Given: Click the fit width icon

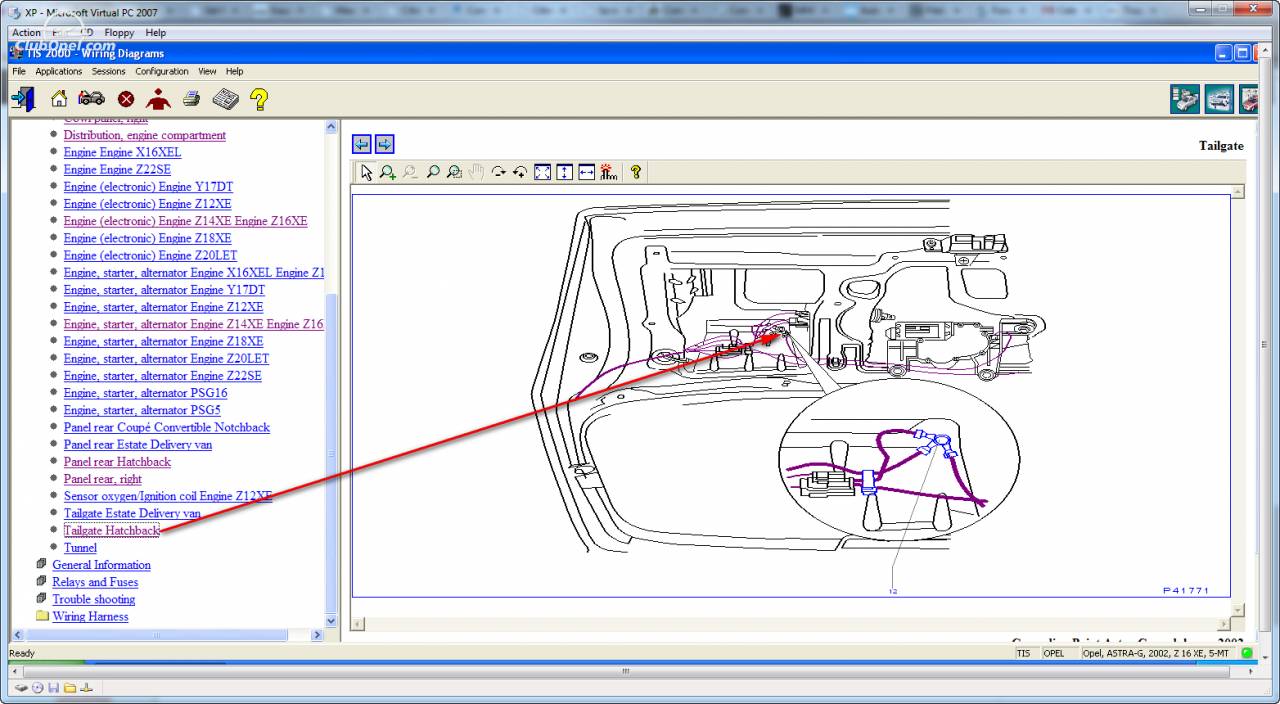Looking at the screenshot, I should [x=587, y=173].
